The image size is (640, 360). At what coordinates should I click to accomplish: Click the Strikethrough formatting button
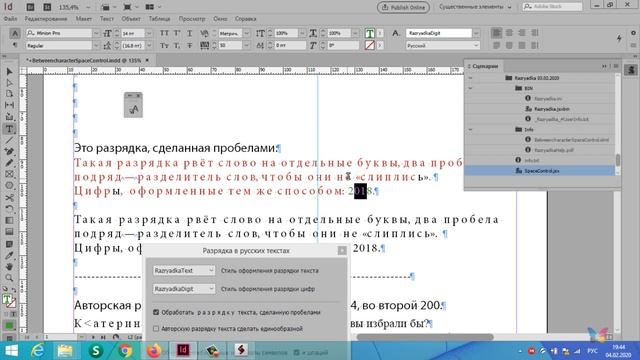(189, 46)
